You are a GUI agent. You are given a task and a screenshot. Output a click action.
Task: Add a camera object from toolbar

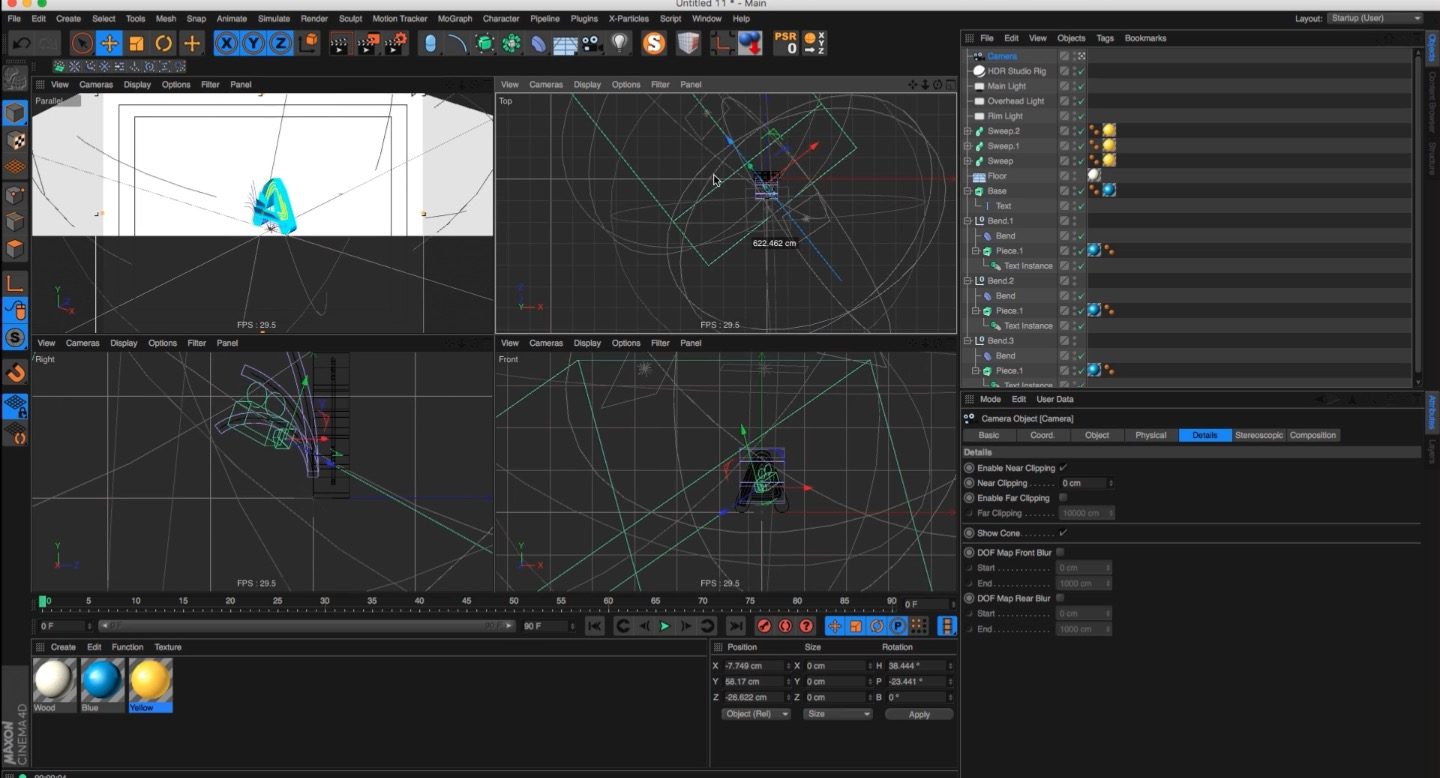[x=593, y=43]
